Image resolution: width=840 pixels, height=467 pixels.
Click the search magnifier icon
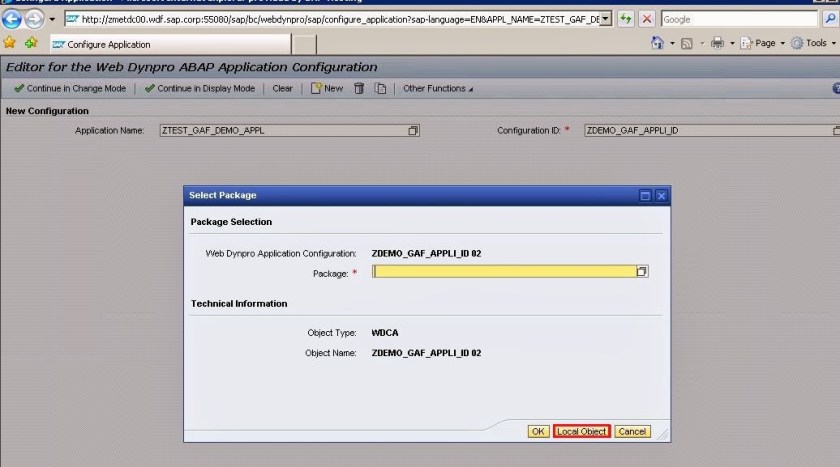830,19
